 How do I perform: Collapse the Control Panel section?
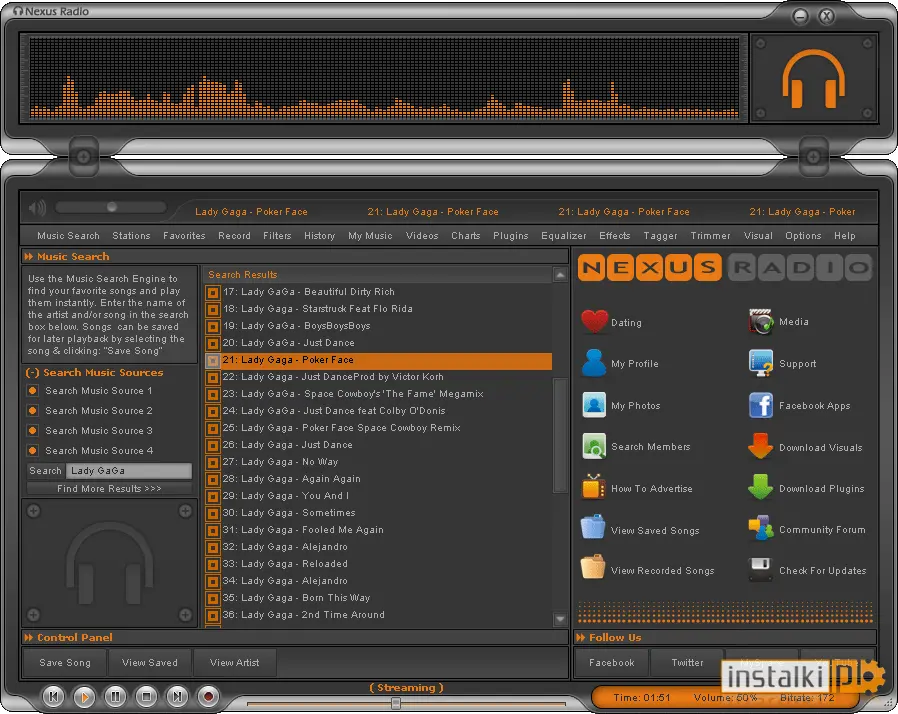coord(29,637)
